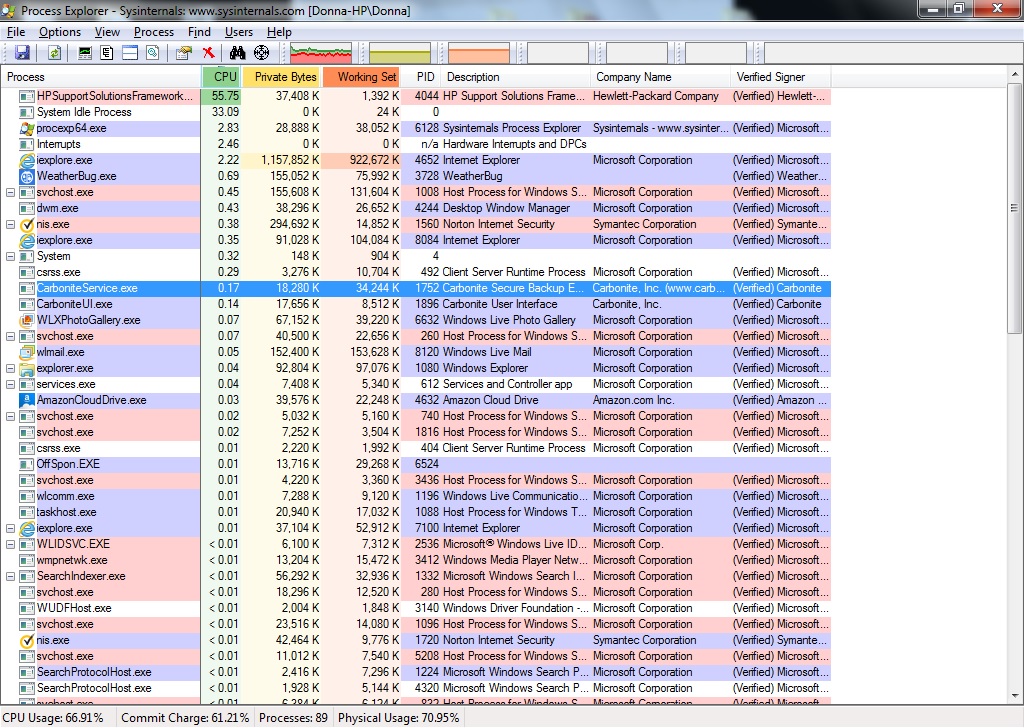Click the vertical scrollbar thumb
This screenshot has width=1024, height=728.
point(1014,209)
